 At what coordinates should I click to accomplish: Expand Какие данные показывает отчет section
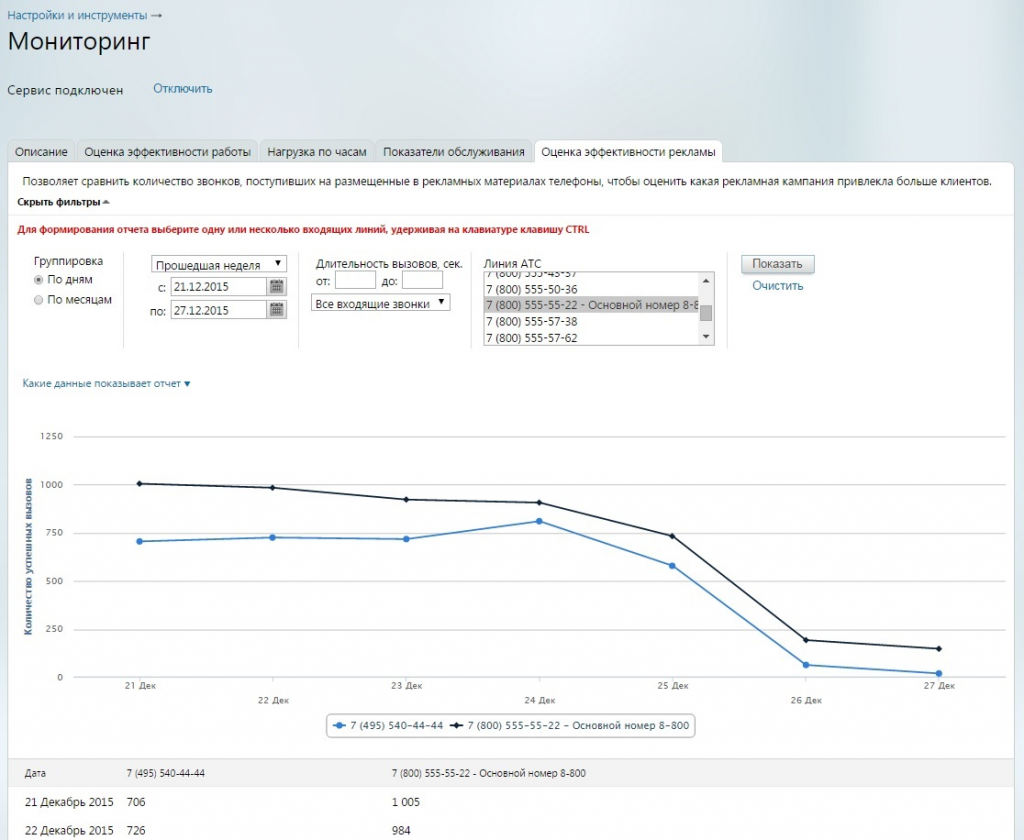click(x=106, y=383)
